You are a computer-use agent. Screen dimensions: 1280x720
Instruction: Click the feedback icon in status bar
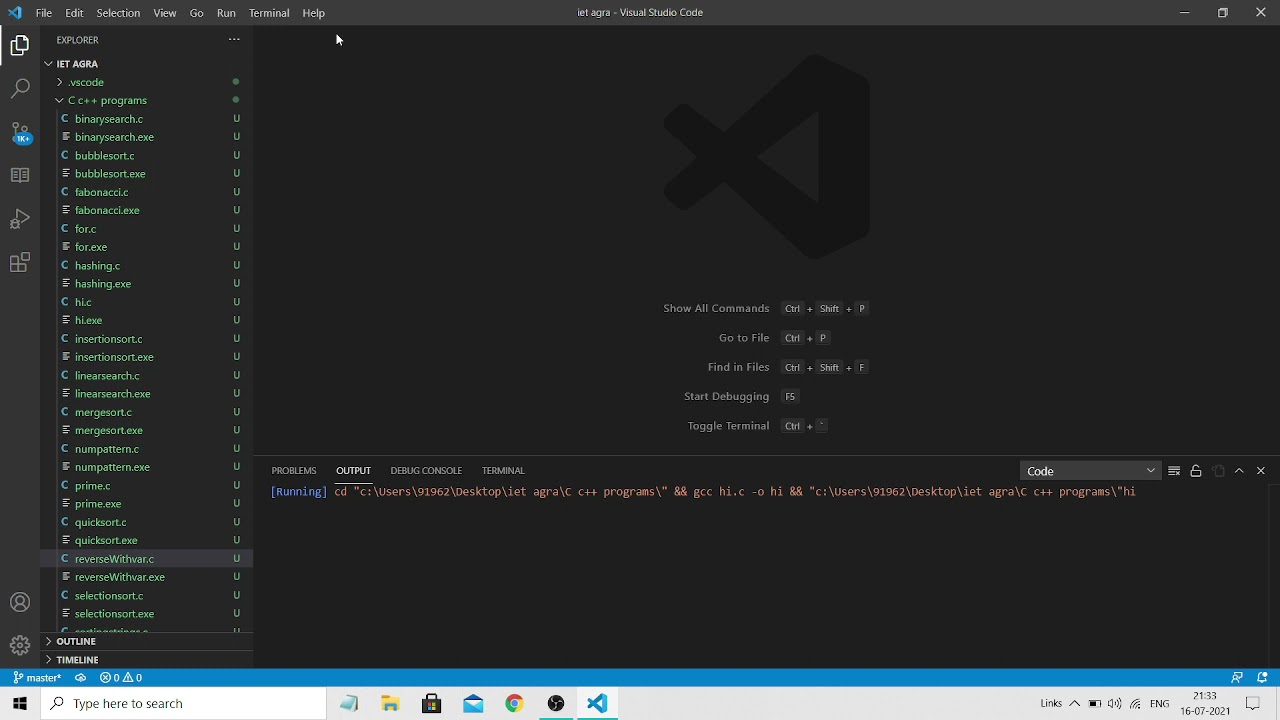pyautogui.click(x=1237, y=678)
